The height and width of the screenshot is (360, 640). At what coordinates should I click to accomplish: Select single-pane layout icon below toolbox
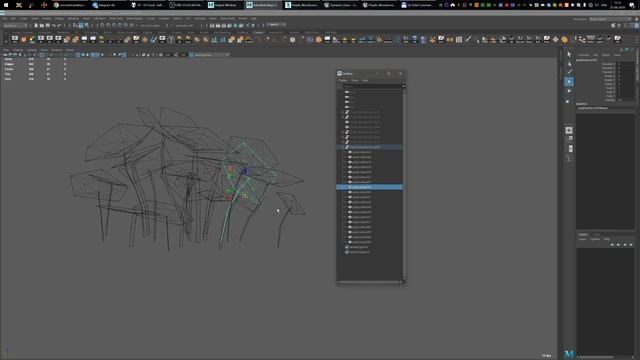tap(569, 130)
